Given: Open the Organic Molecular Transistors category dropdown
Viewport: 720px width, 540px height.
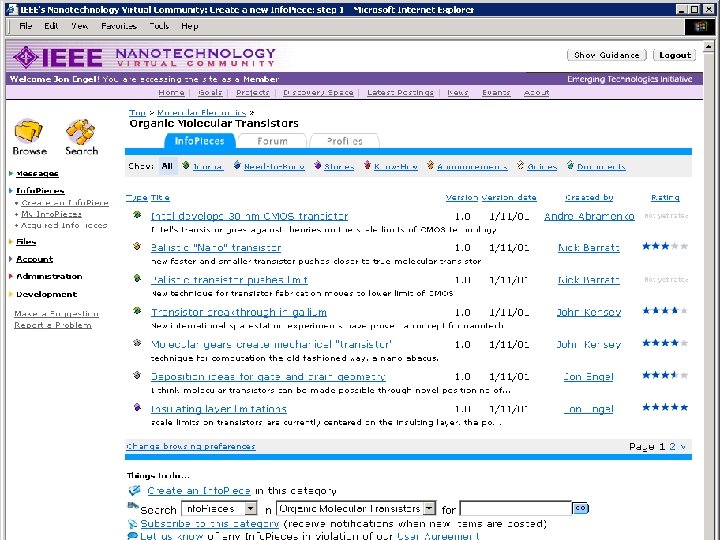Looking at the screenshot, I should 429,508.
